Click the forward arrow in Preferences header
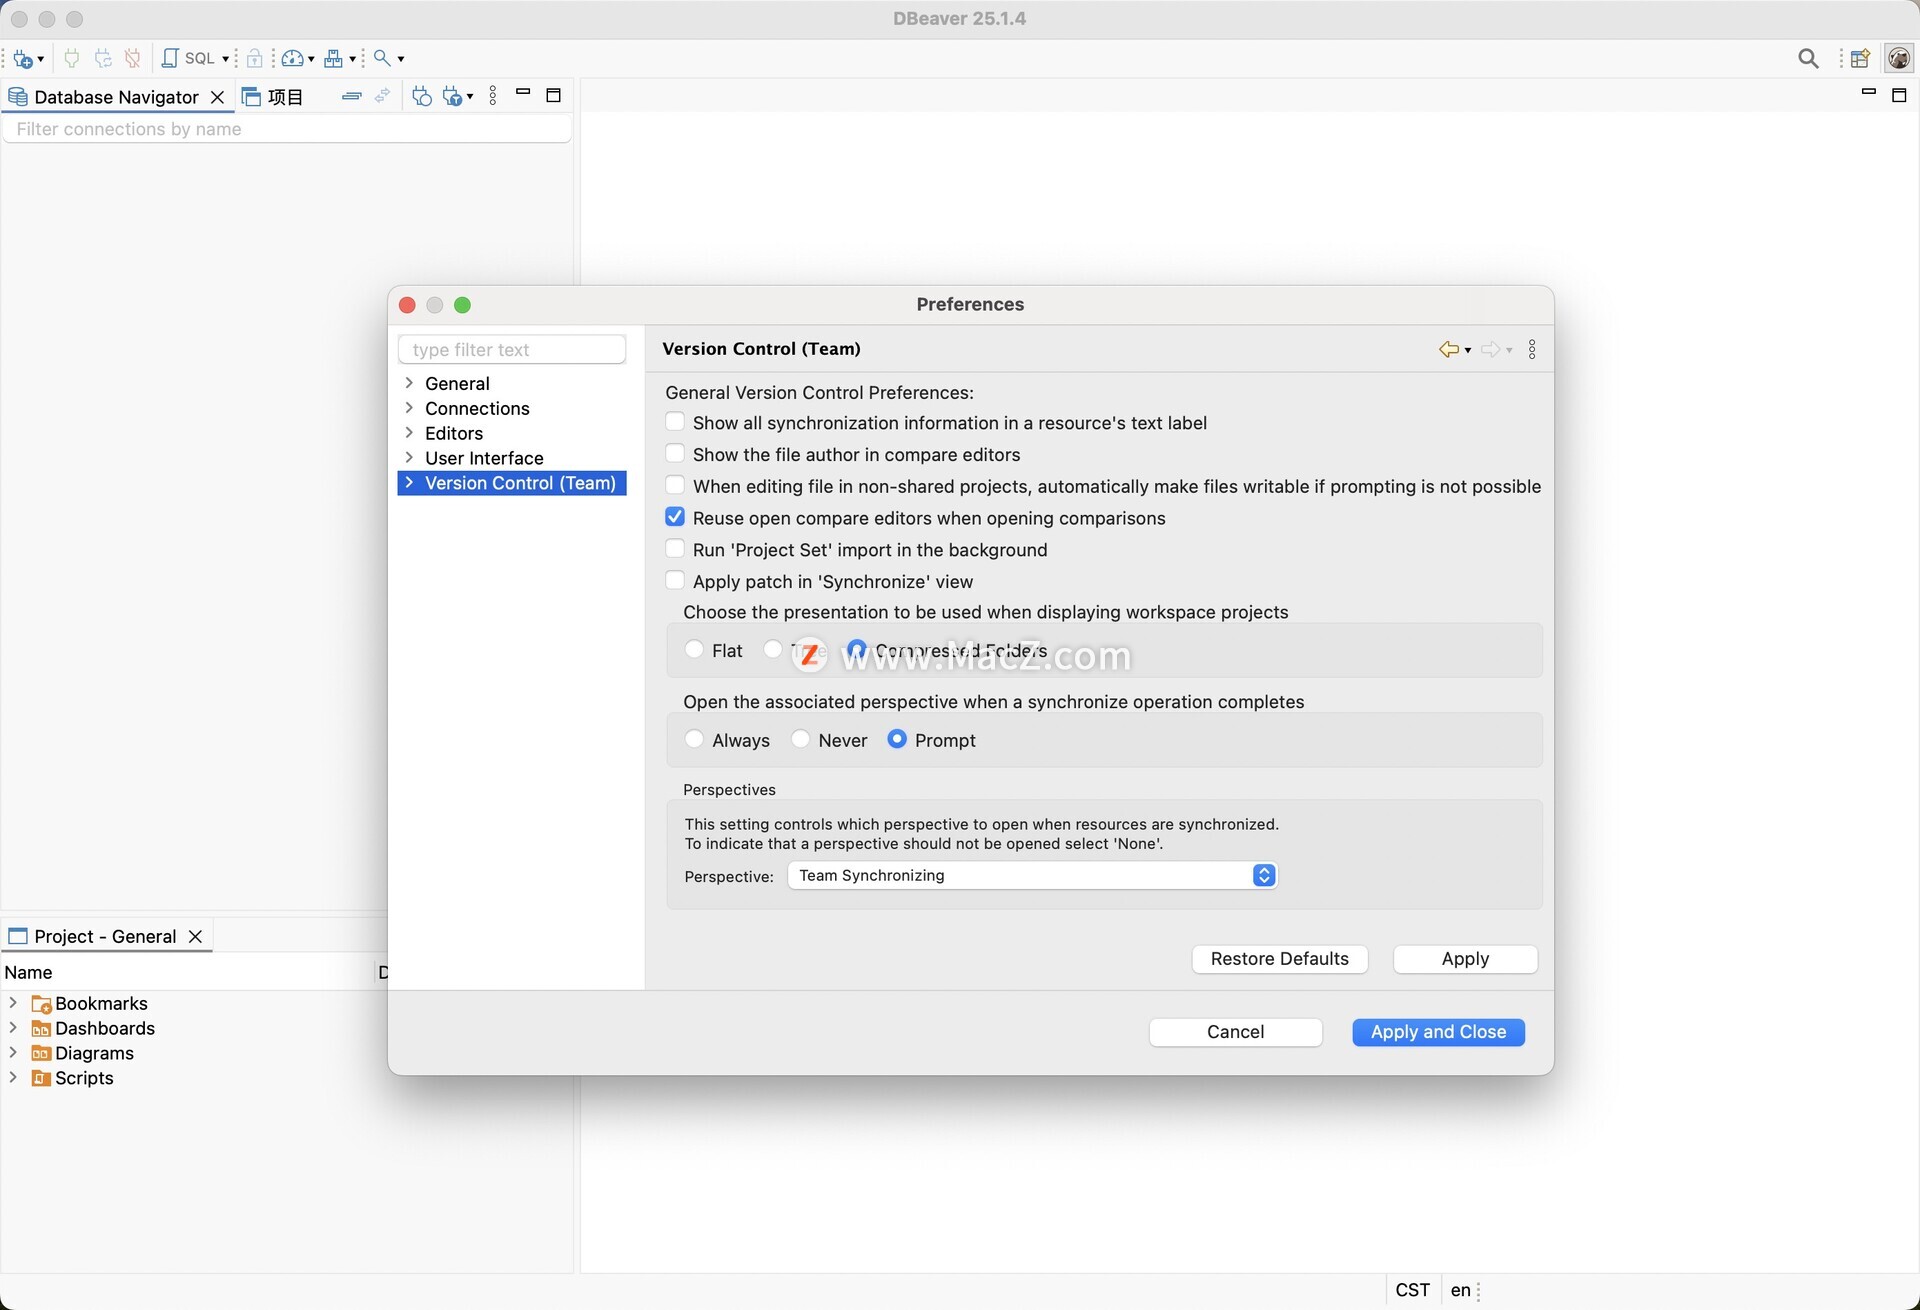This screenshot has width=1920, height=1310. (1490, 349)
